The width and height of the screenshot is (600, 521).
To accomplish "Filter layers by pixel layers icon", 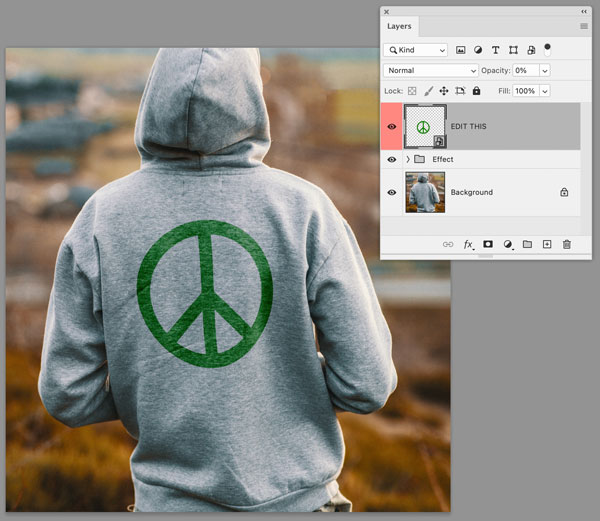I will (x=461, y=50).
